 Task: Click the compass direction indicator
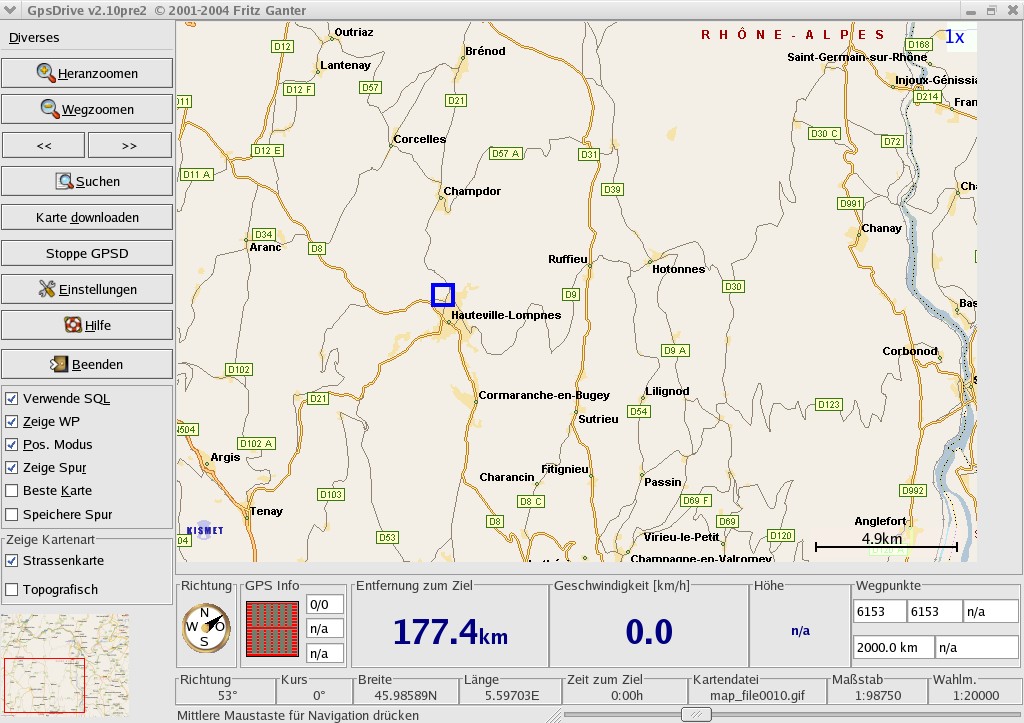(x=206, y=628)
